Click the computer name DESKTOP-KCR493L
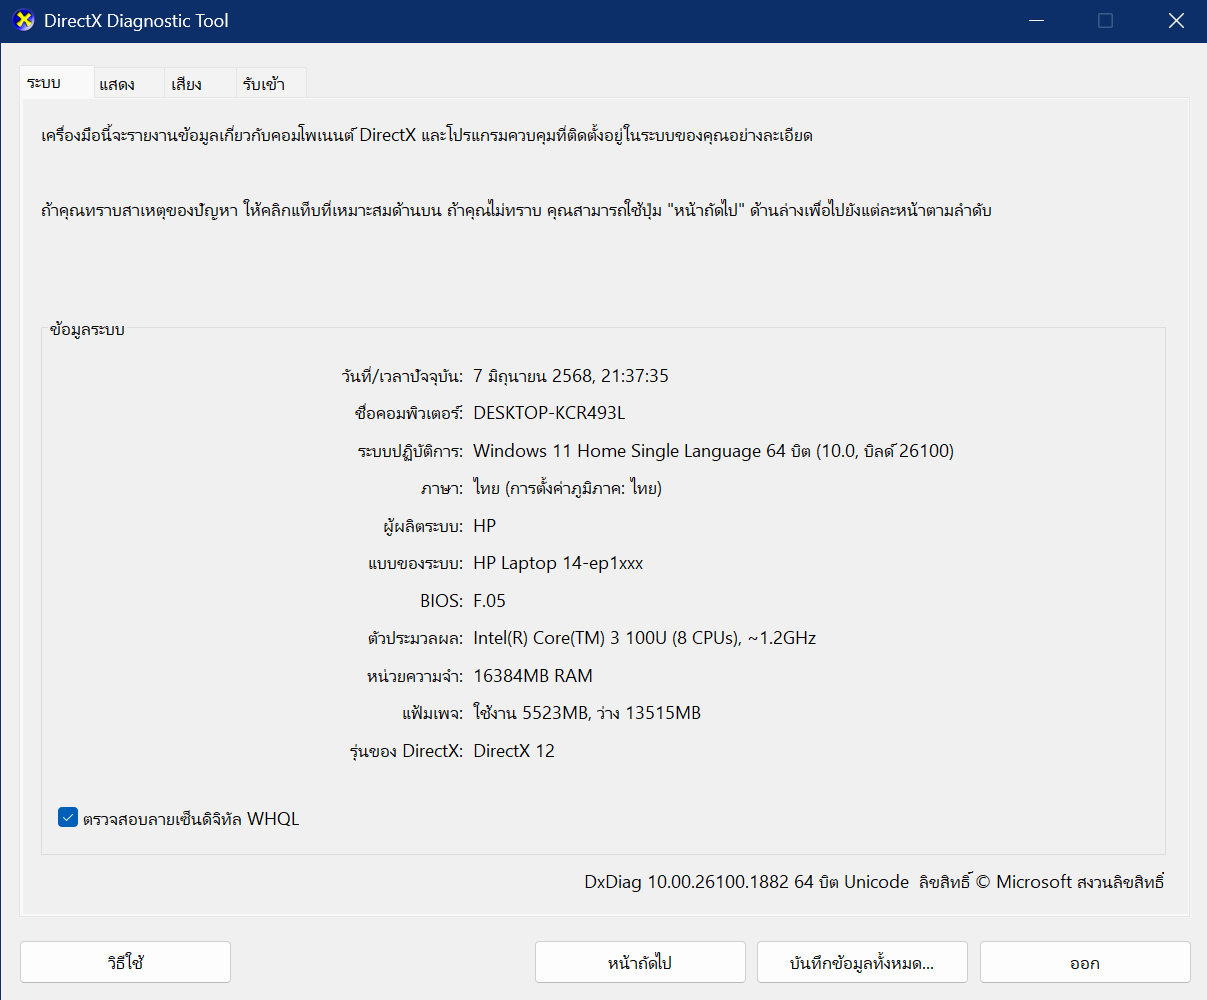1207x1000 pixels. tap(549, 413)
